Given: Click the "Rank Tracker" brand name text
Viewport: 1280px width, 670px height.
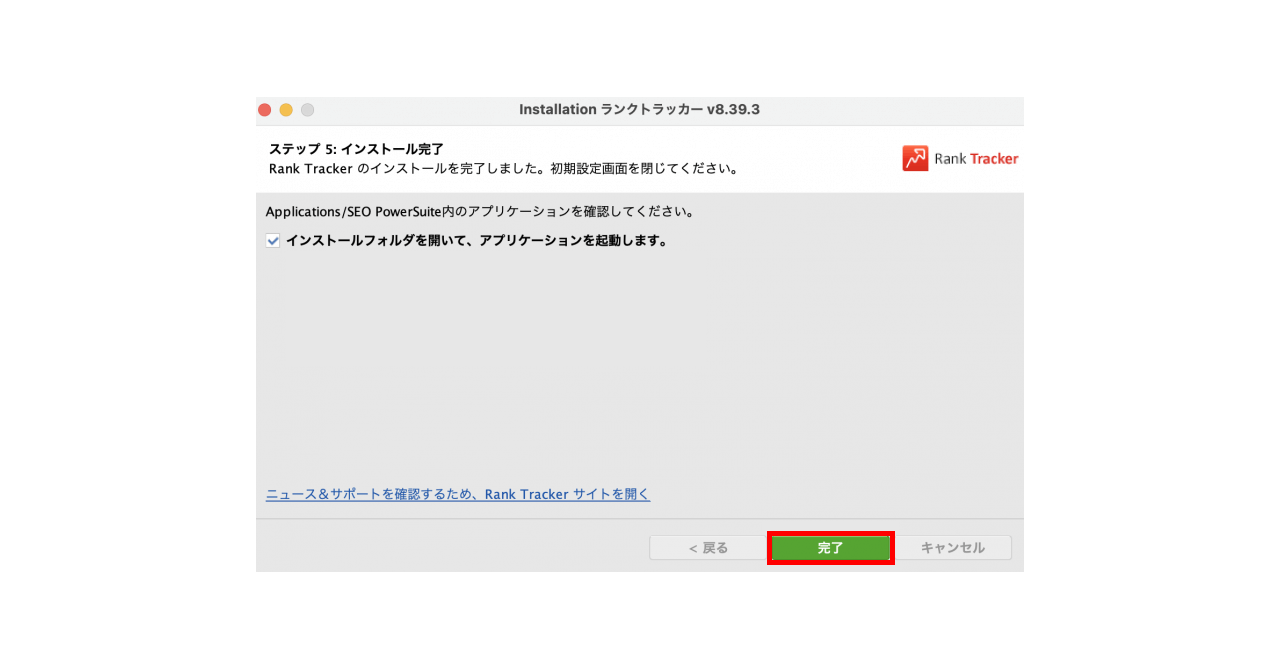Looking at the screenshot, I should tap(975, 159).
